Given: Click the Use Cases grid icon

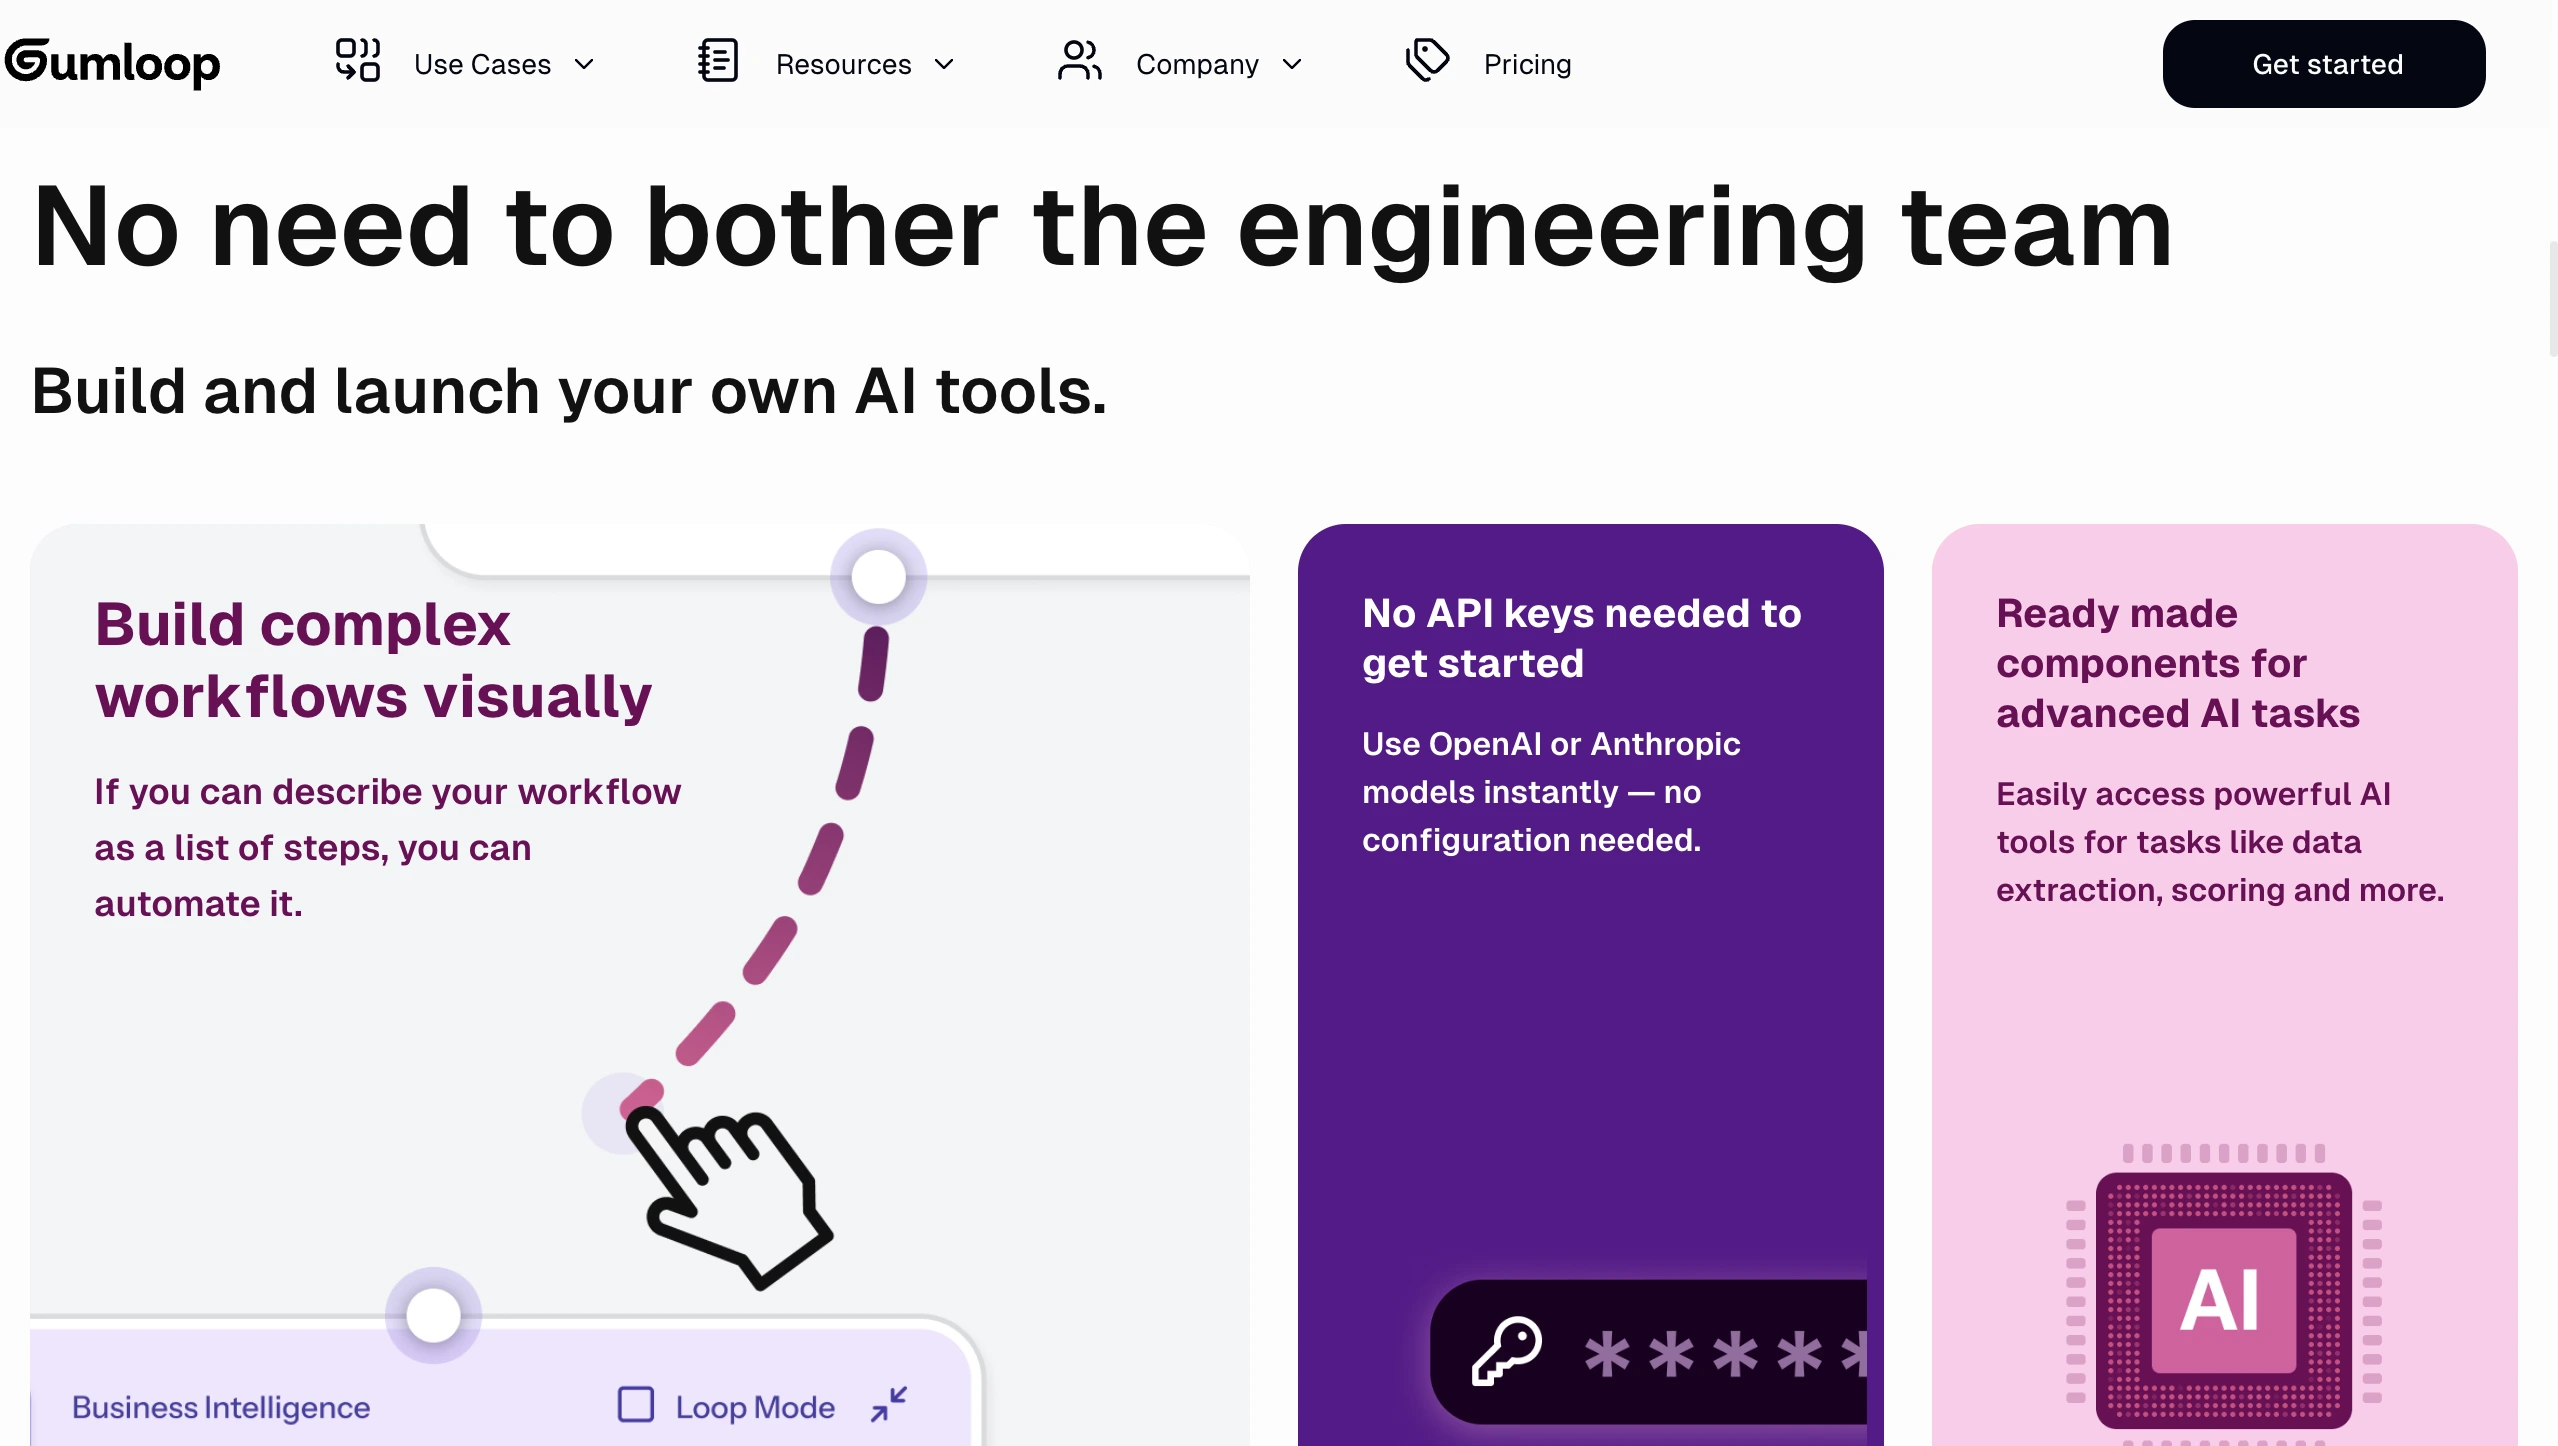Looking at the screenshot, I should (357, 61).
